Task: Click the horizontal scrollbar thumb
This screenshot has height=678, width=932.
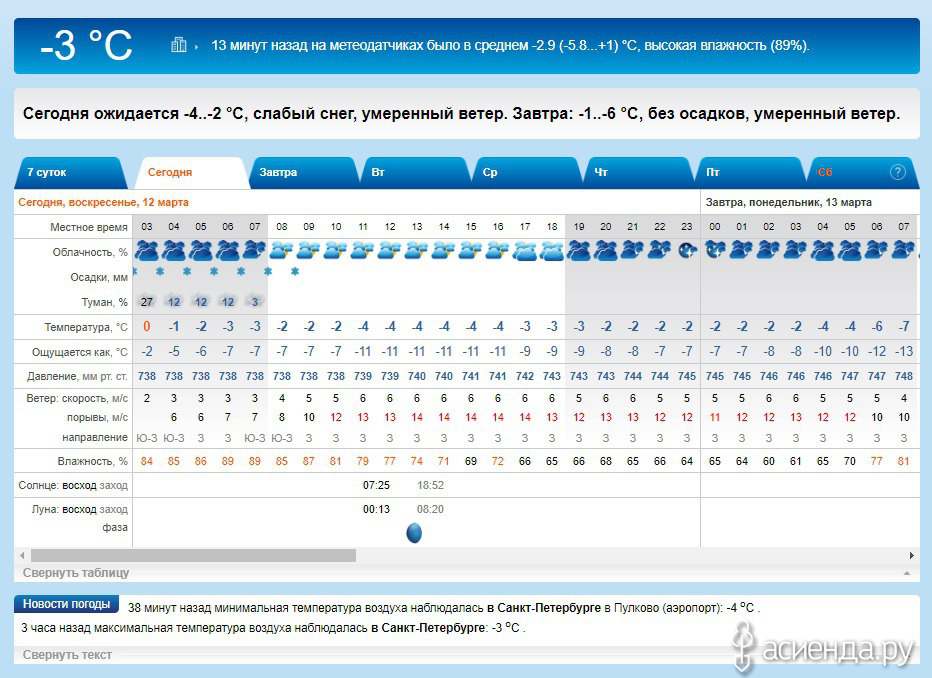Action: pyautogui.click(x=193, y=556)
